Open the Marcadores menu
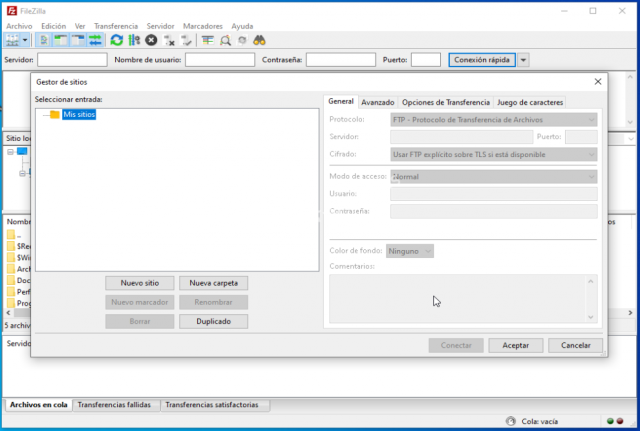Image resolution: width=640 pixels, height=431 pixels. pos(203,26)
